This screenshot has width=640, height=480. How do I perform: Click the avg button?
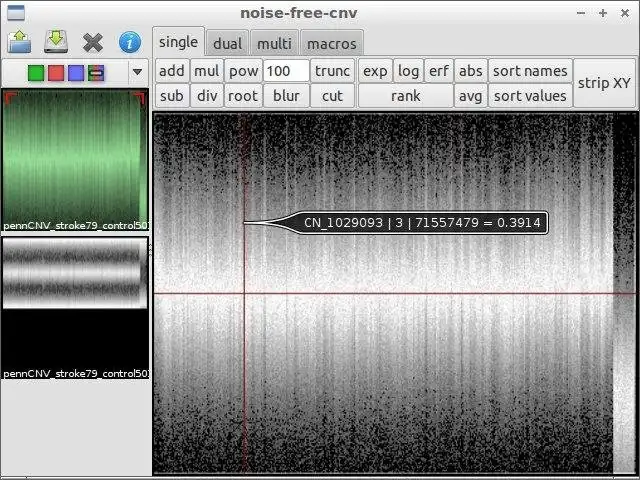click(471, 96)
